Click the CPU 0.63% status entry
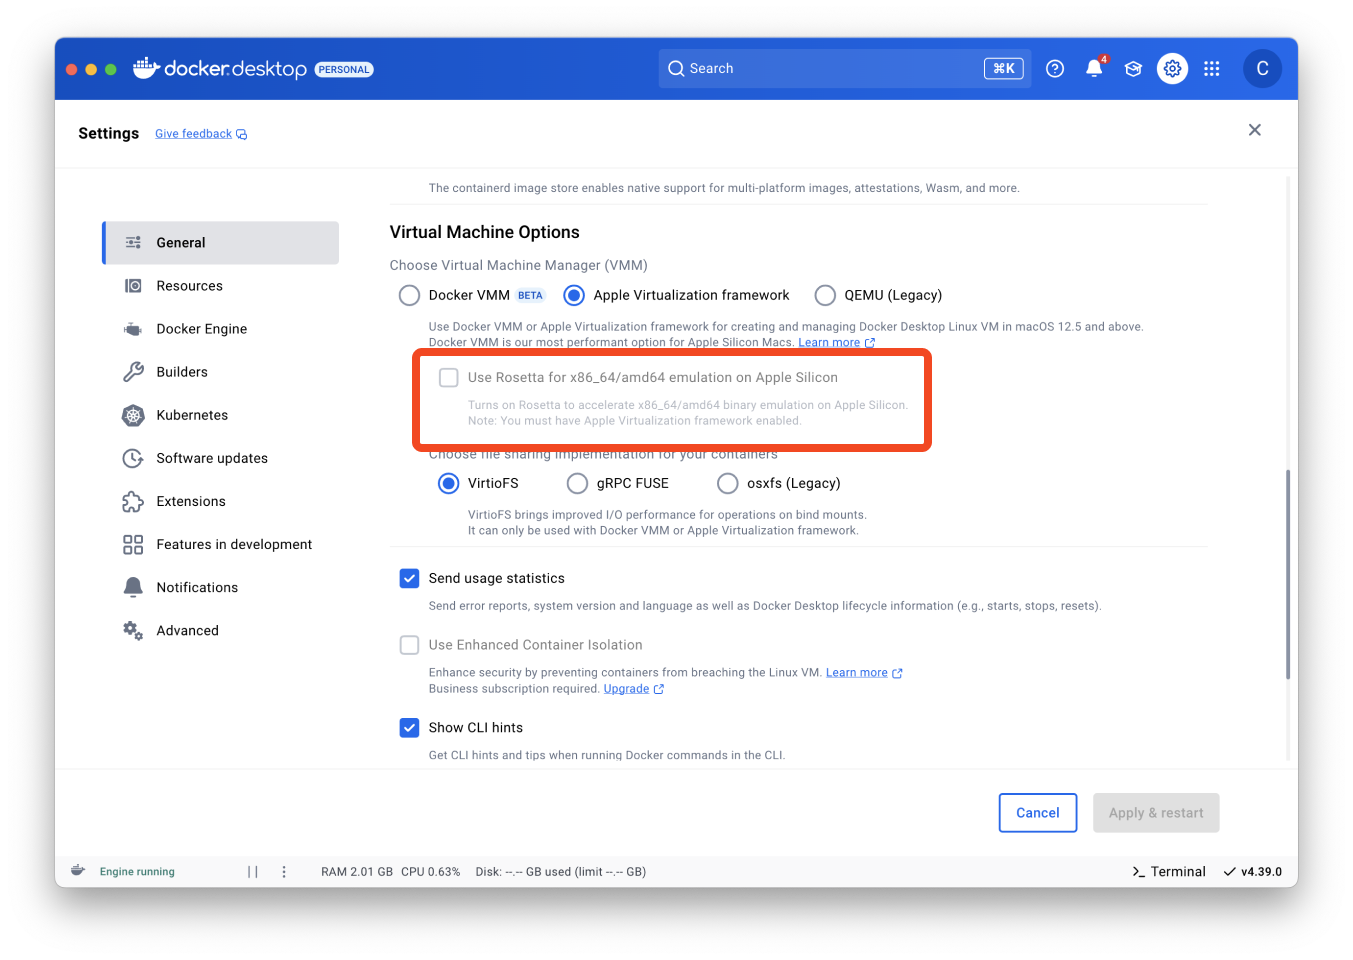 pyautogui.click(x=431, y=872)
